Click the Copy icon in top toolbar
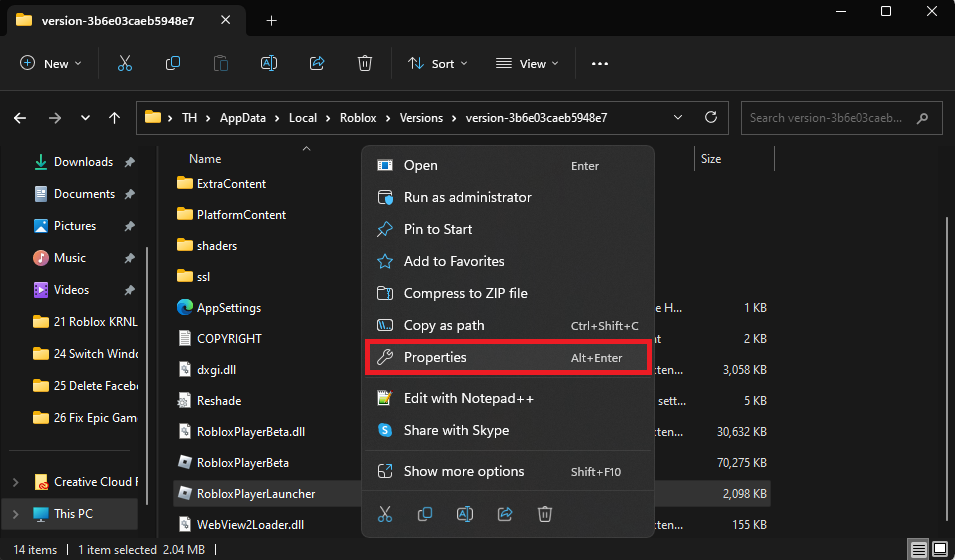 [x=173, y=63]
